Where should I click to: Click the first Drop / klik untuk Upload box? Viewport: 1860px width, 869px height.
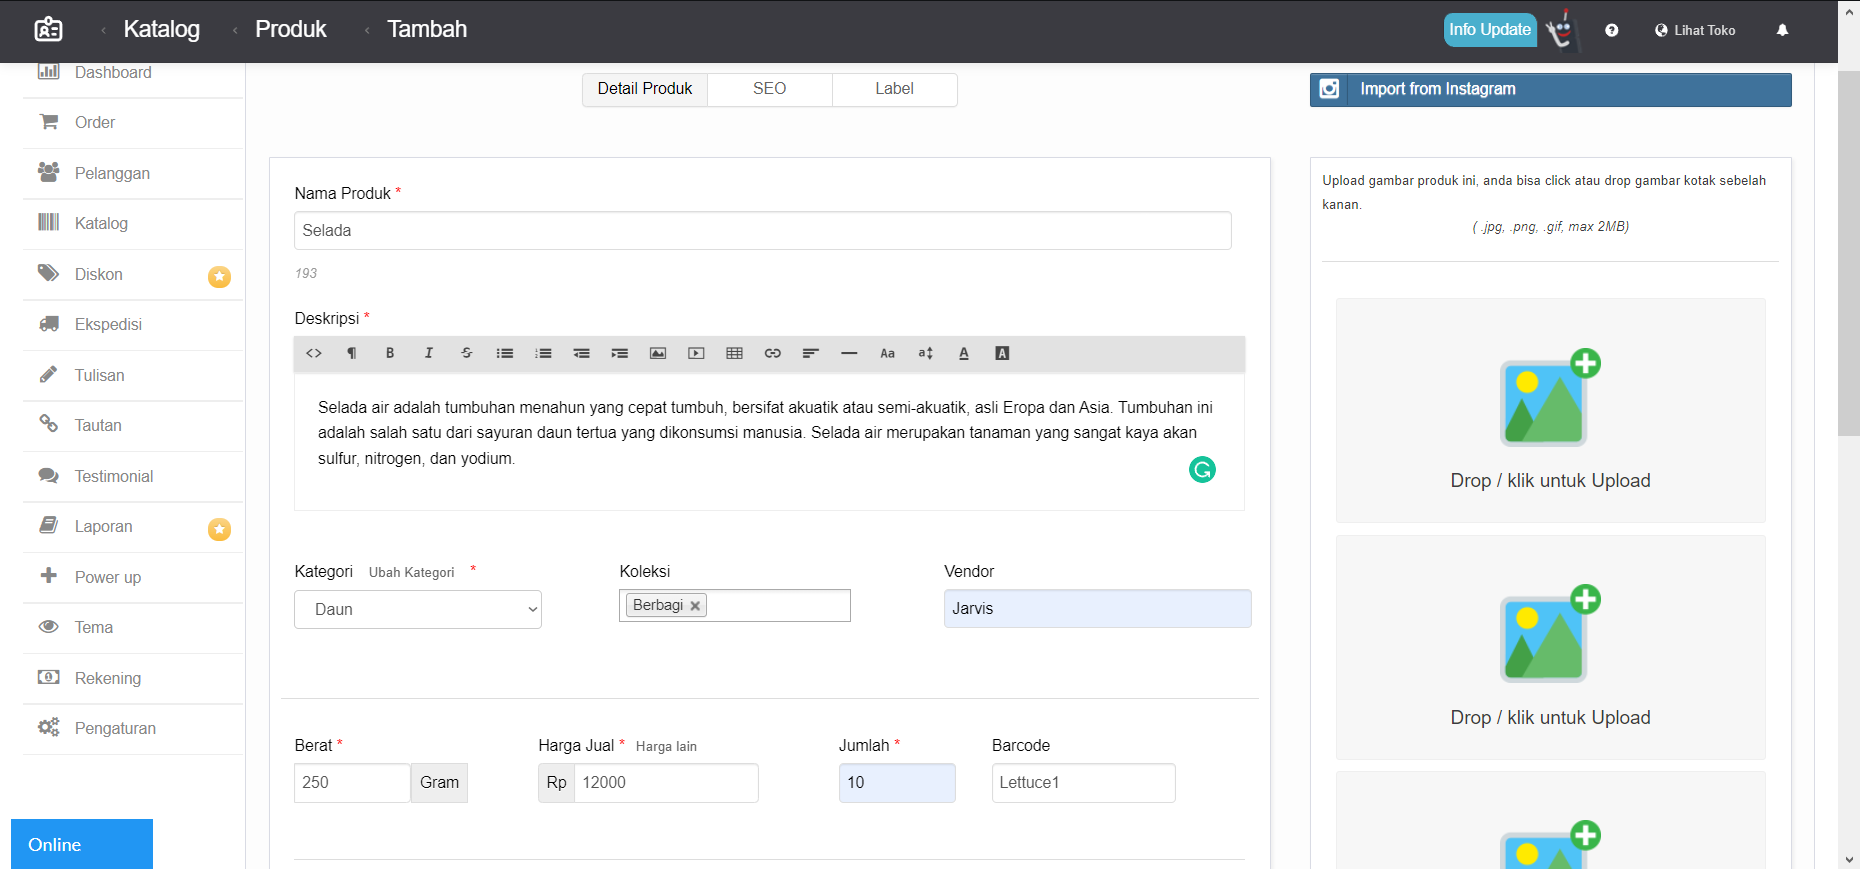[1550, 411]
